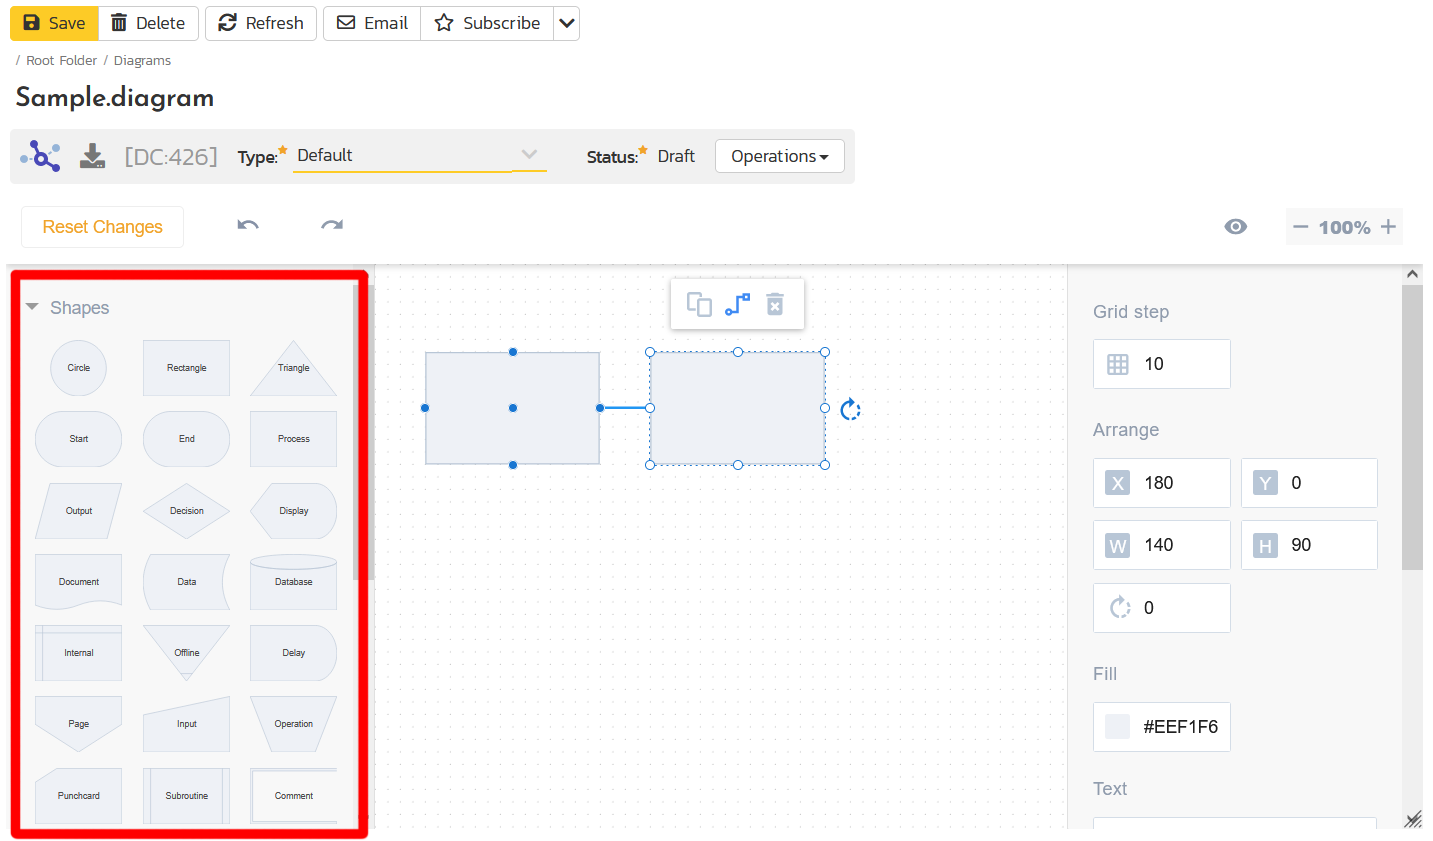Click the Reset Changes button
This screenshot has height=841, width=1433.
(102, 227)
